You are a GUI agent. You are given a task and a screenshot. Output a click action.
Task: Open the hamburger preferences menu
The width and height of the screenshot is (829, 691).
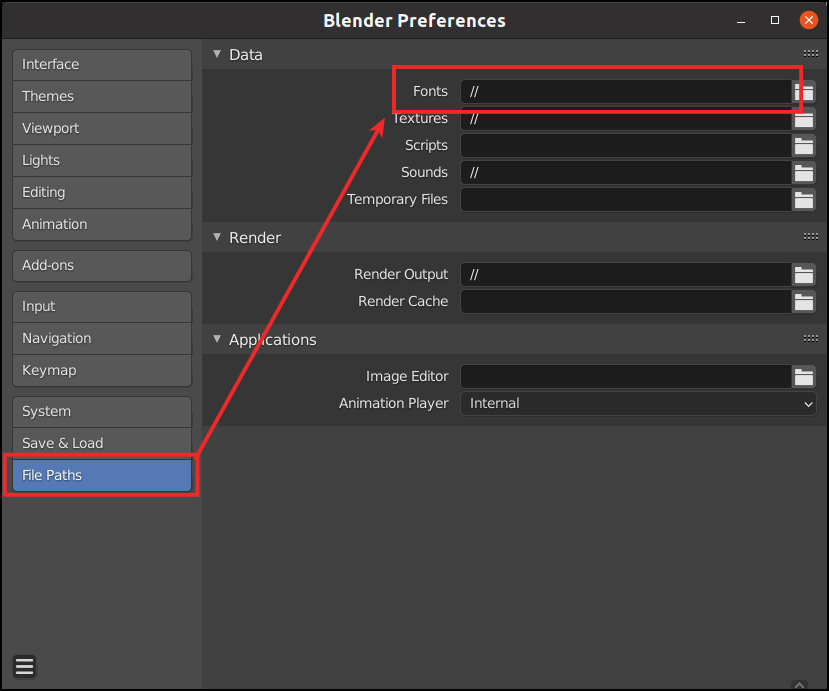click(24, 666)
